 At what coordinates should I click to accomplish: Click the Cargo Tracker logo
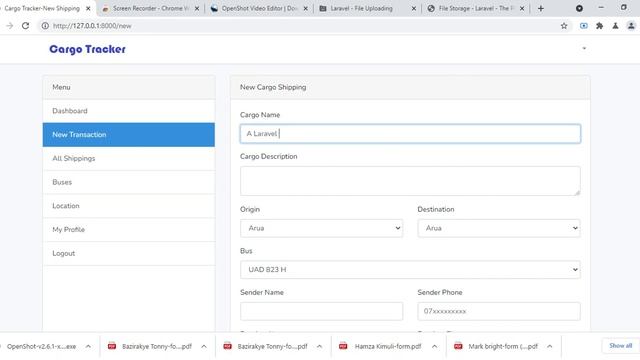[x=87, y=49]
